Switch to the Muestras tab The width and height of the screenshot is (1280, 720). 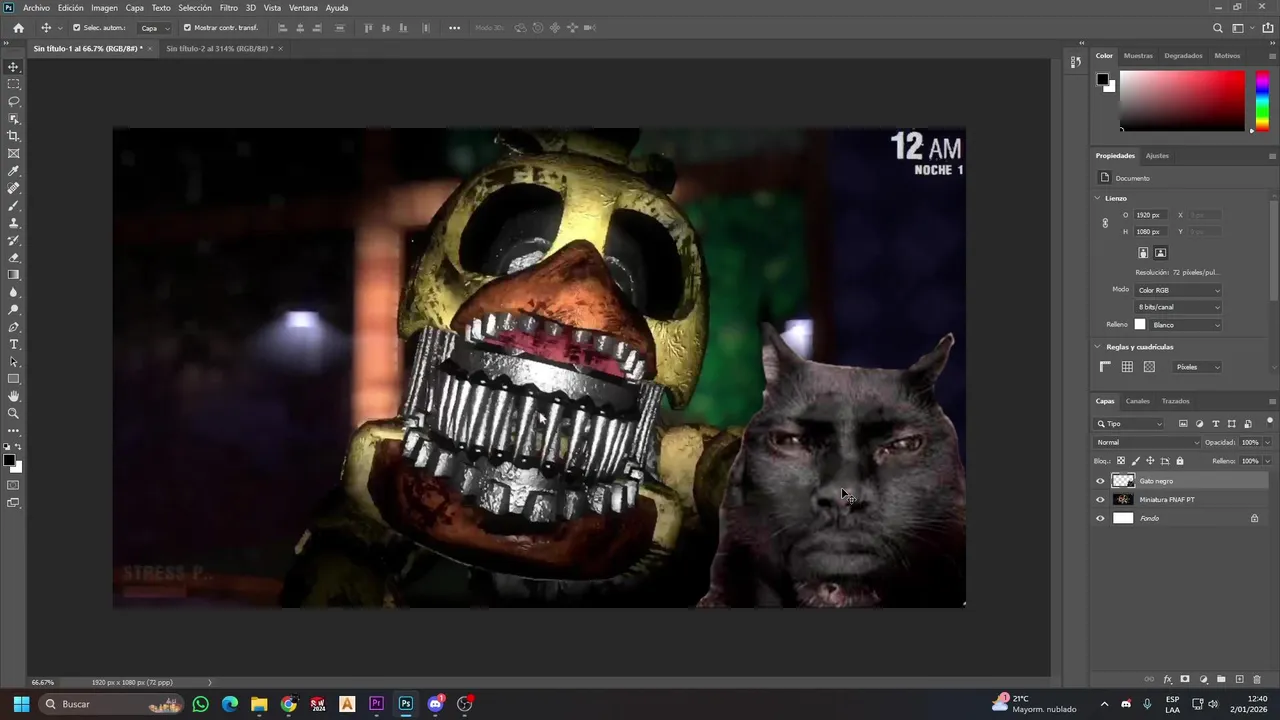[1138, 56]
